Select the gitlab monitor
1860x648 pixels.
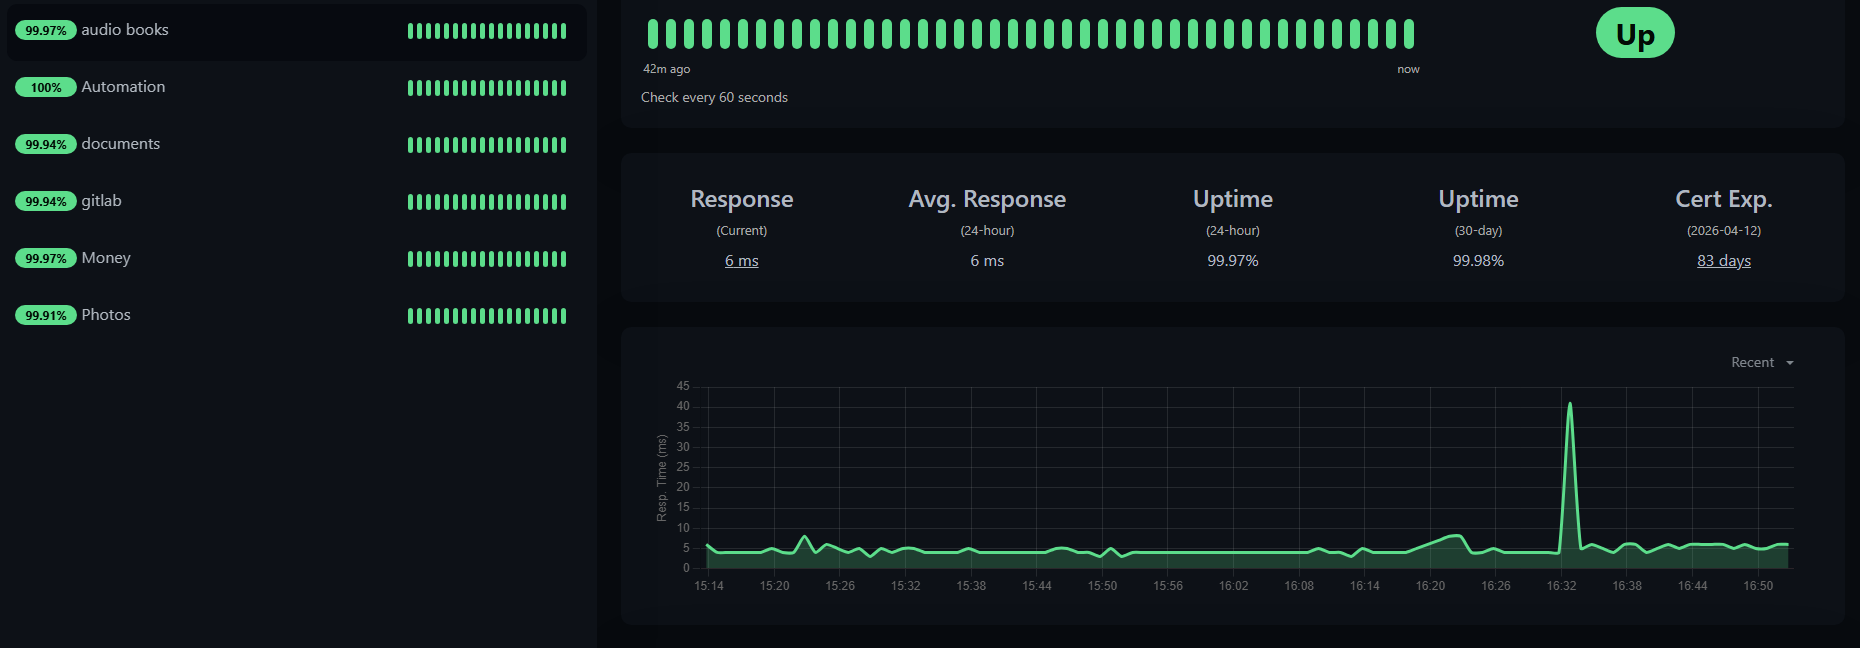tap(101, 201)
